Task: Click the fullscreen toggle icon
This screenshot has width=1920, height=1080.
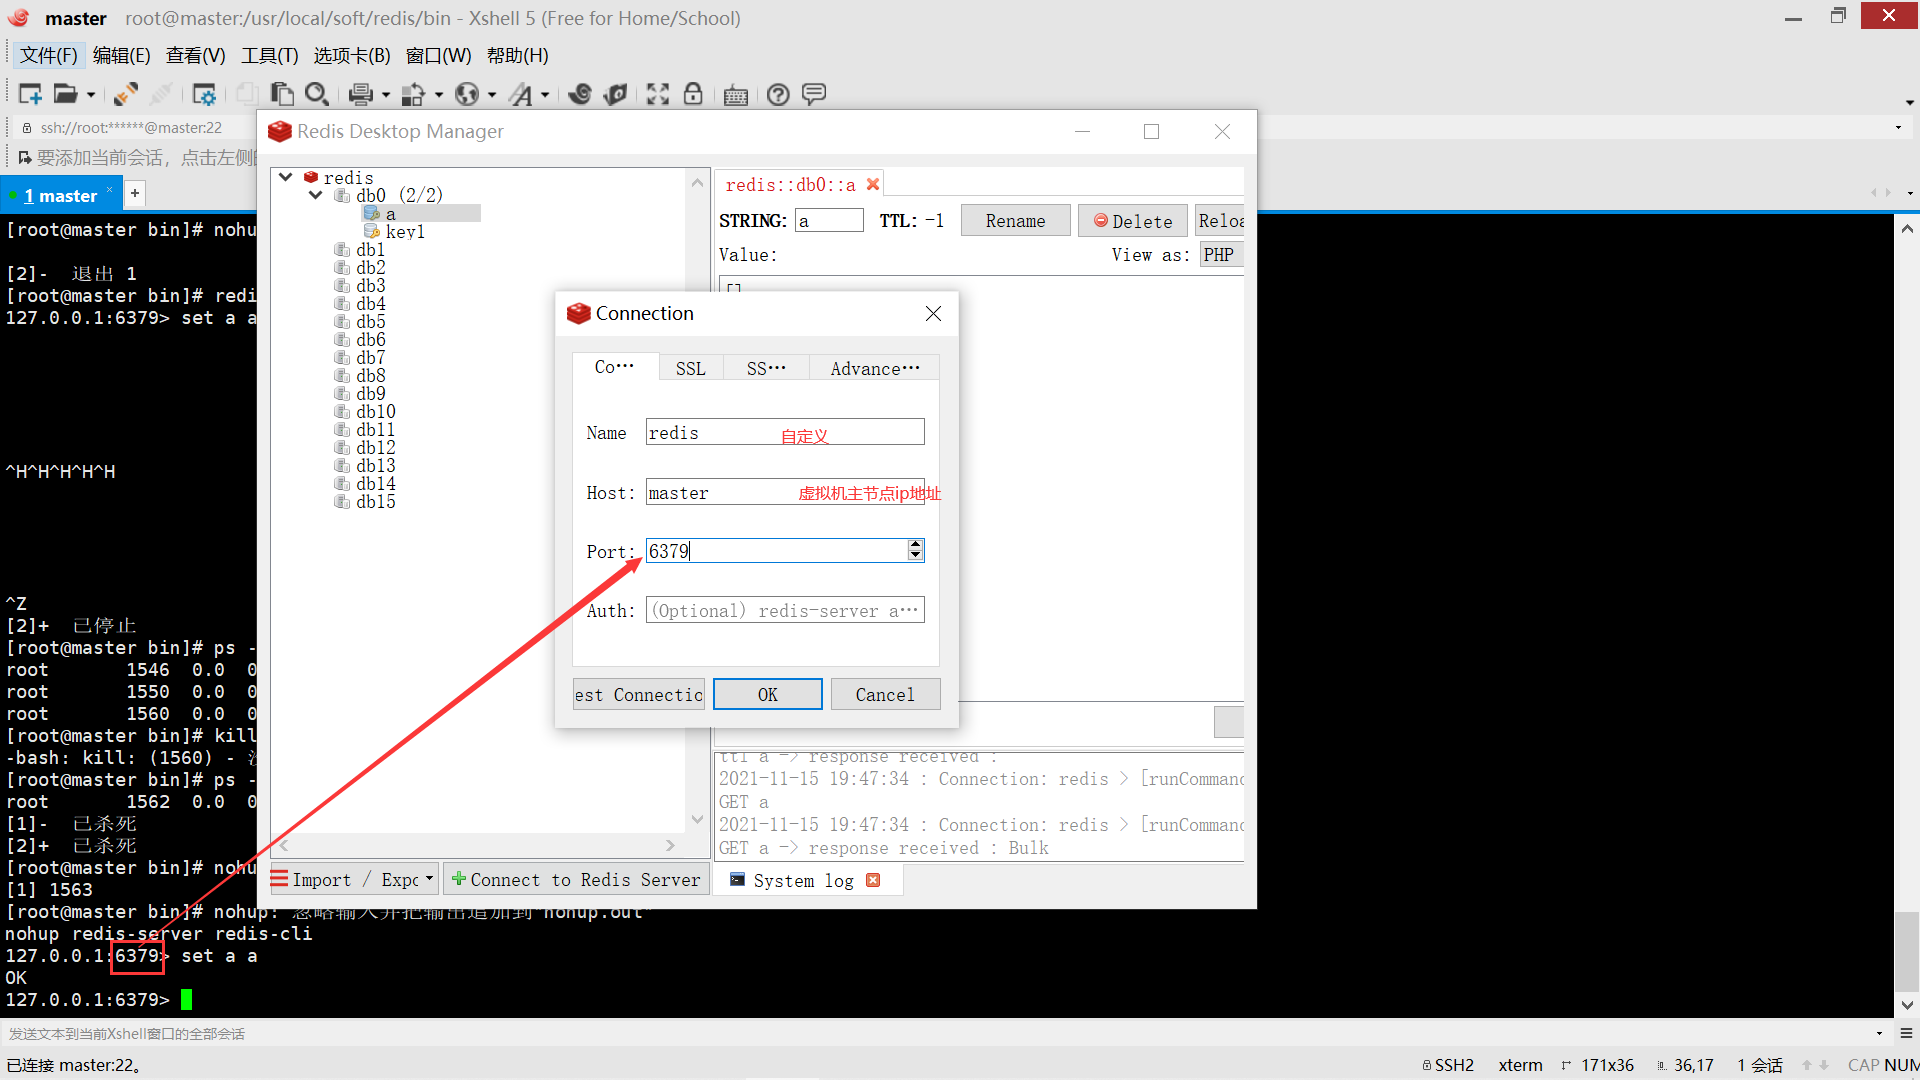Action: [657, 94]
